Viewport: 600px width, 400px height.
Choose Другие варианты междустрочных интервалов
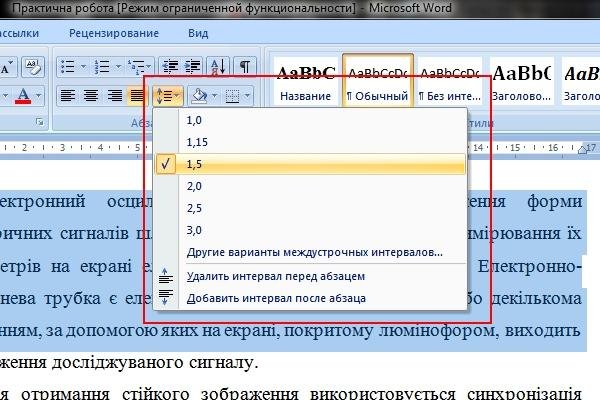click(x=314, y=251)
